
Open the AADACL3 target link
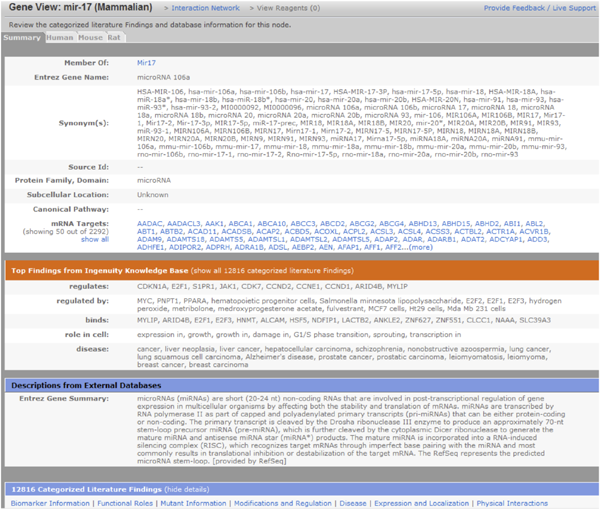(184, 224)
